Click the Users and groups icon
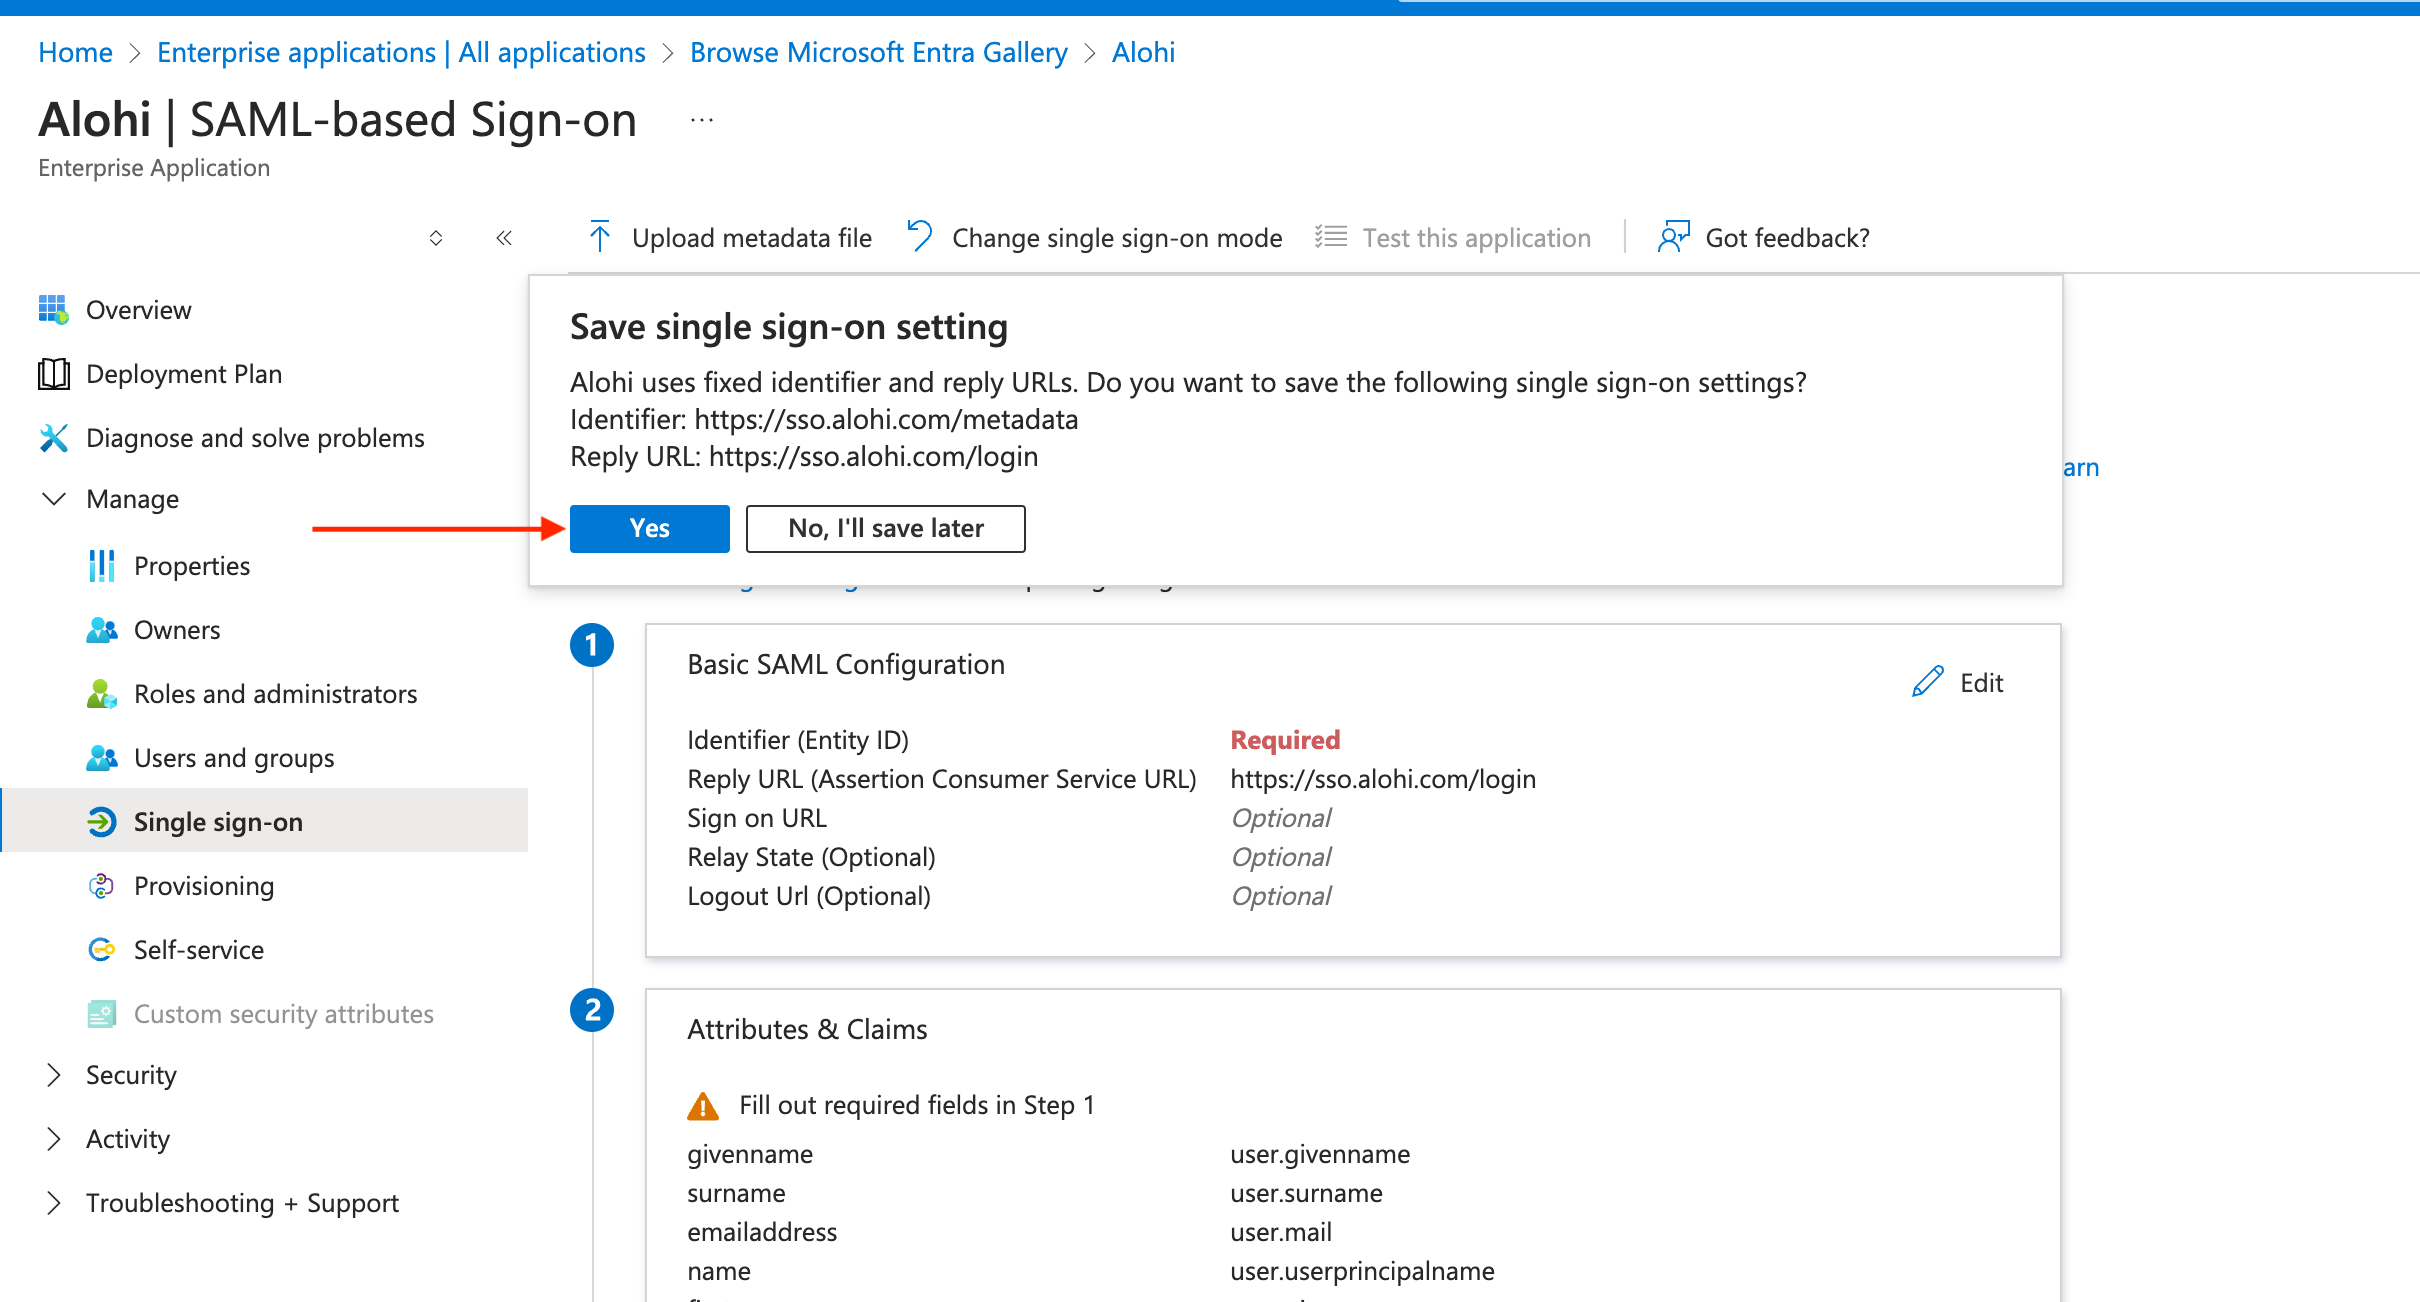 102,758
